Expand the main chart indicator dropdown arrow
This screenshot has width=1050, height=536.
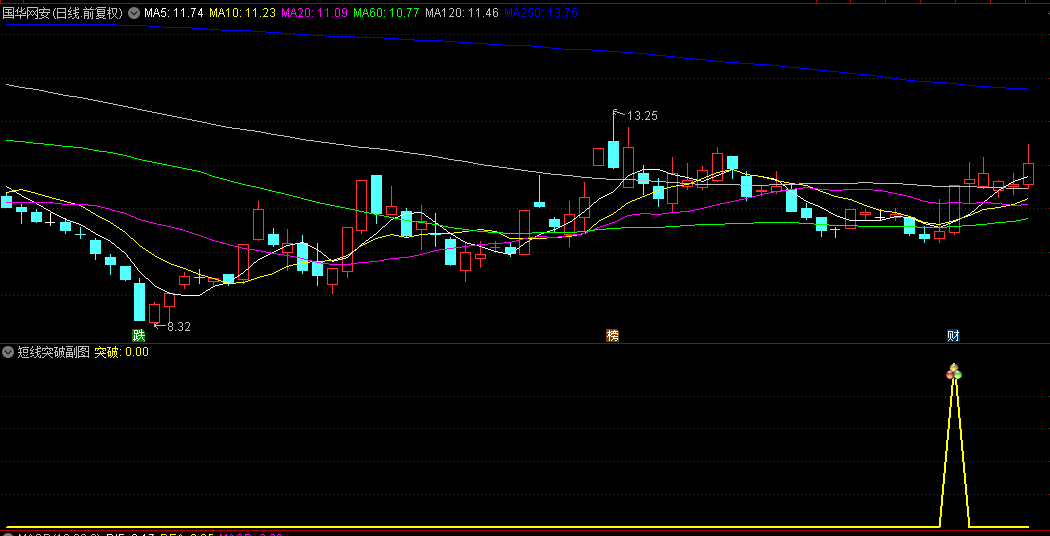point(133,13)
